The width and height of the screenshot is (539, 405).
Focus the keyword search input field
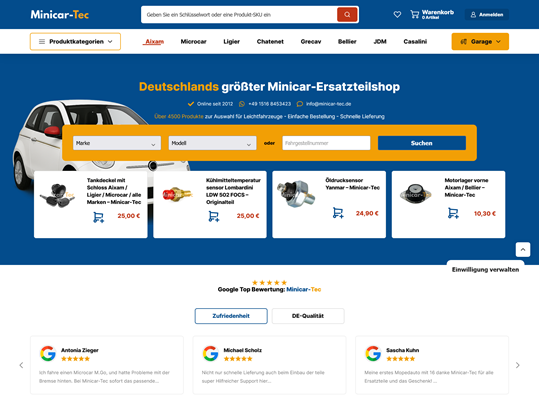[239, 14]
